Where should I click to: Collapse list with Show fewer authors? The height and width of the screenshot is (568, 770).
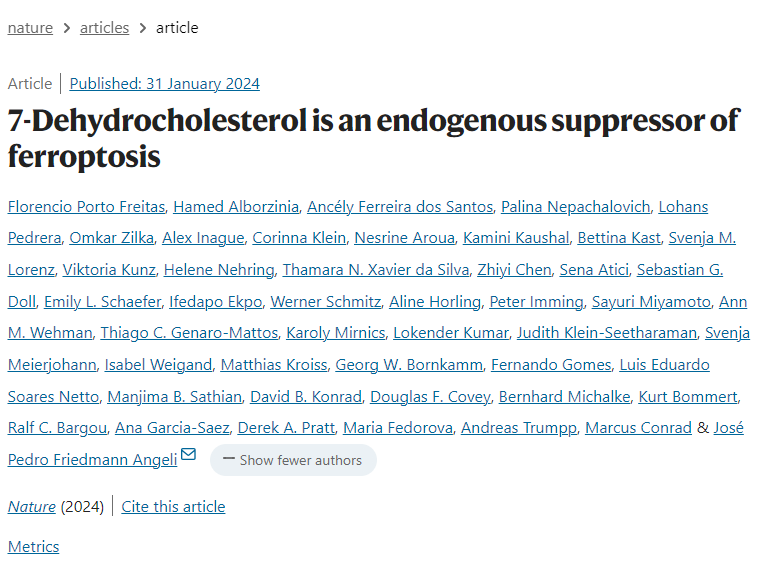pos(293,460)
